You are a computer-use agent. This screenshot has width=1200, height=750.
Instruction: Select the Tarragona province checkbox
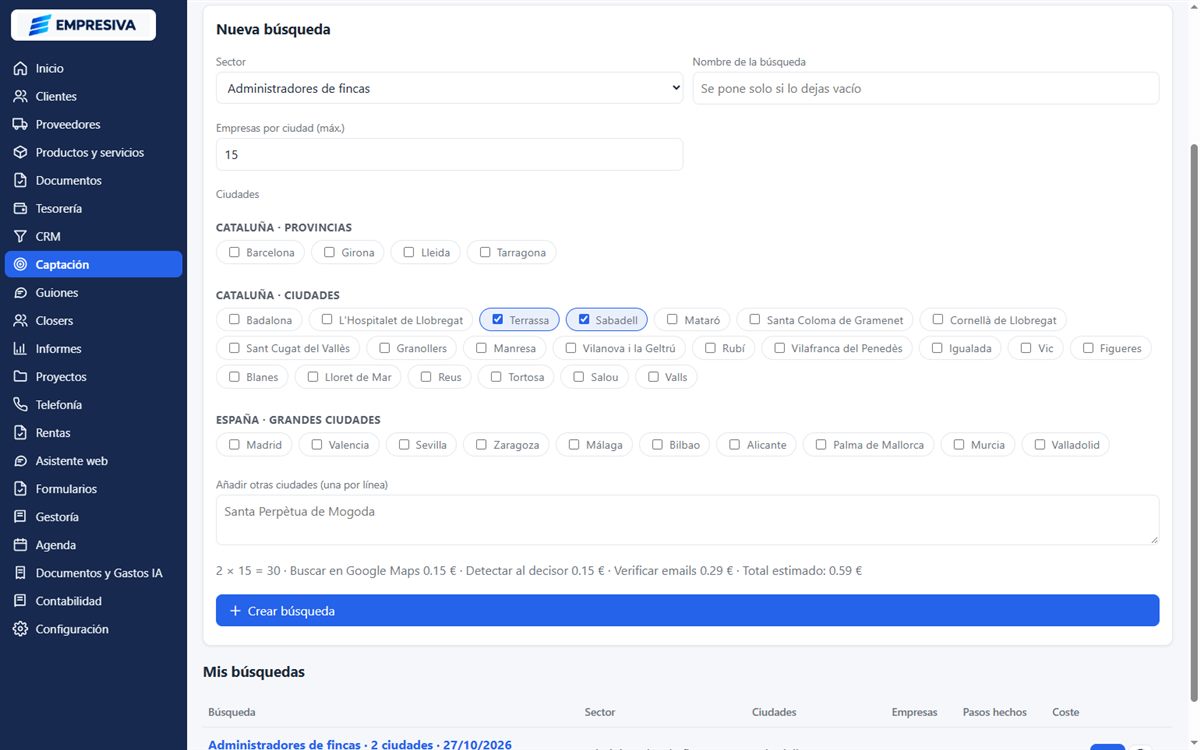[485, 252]
